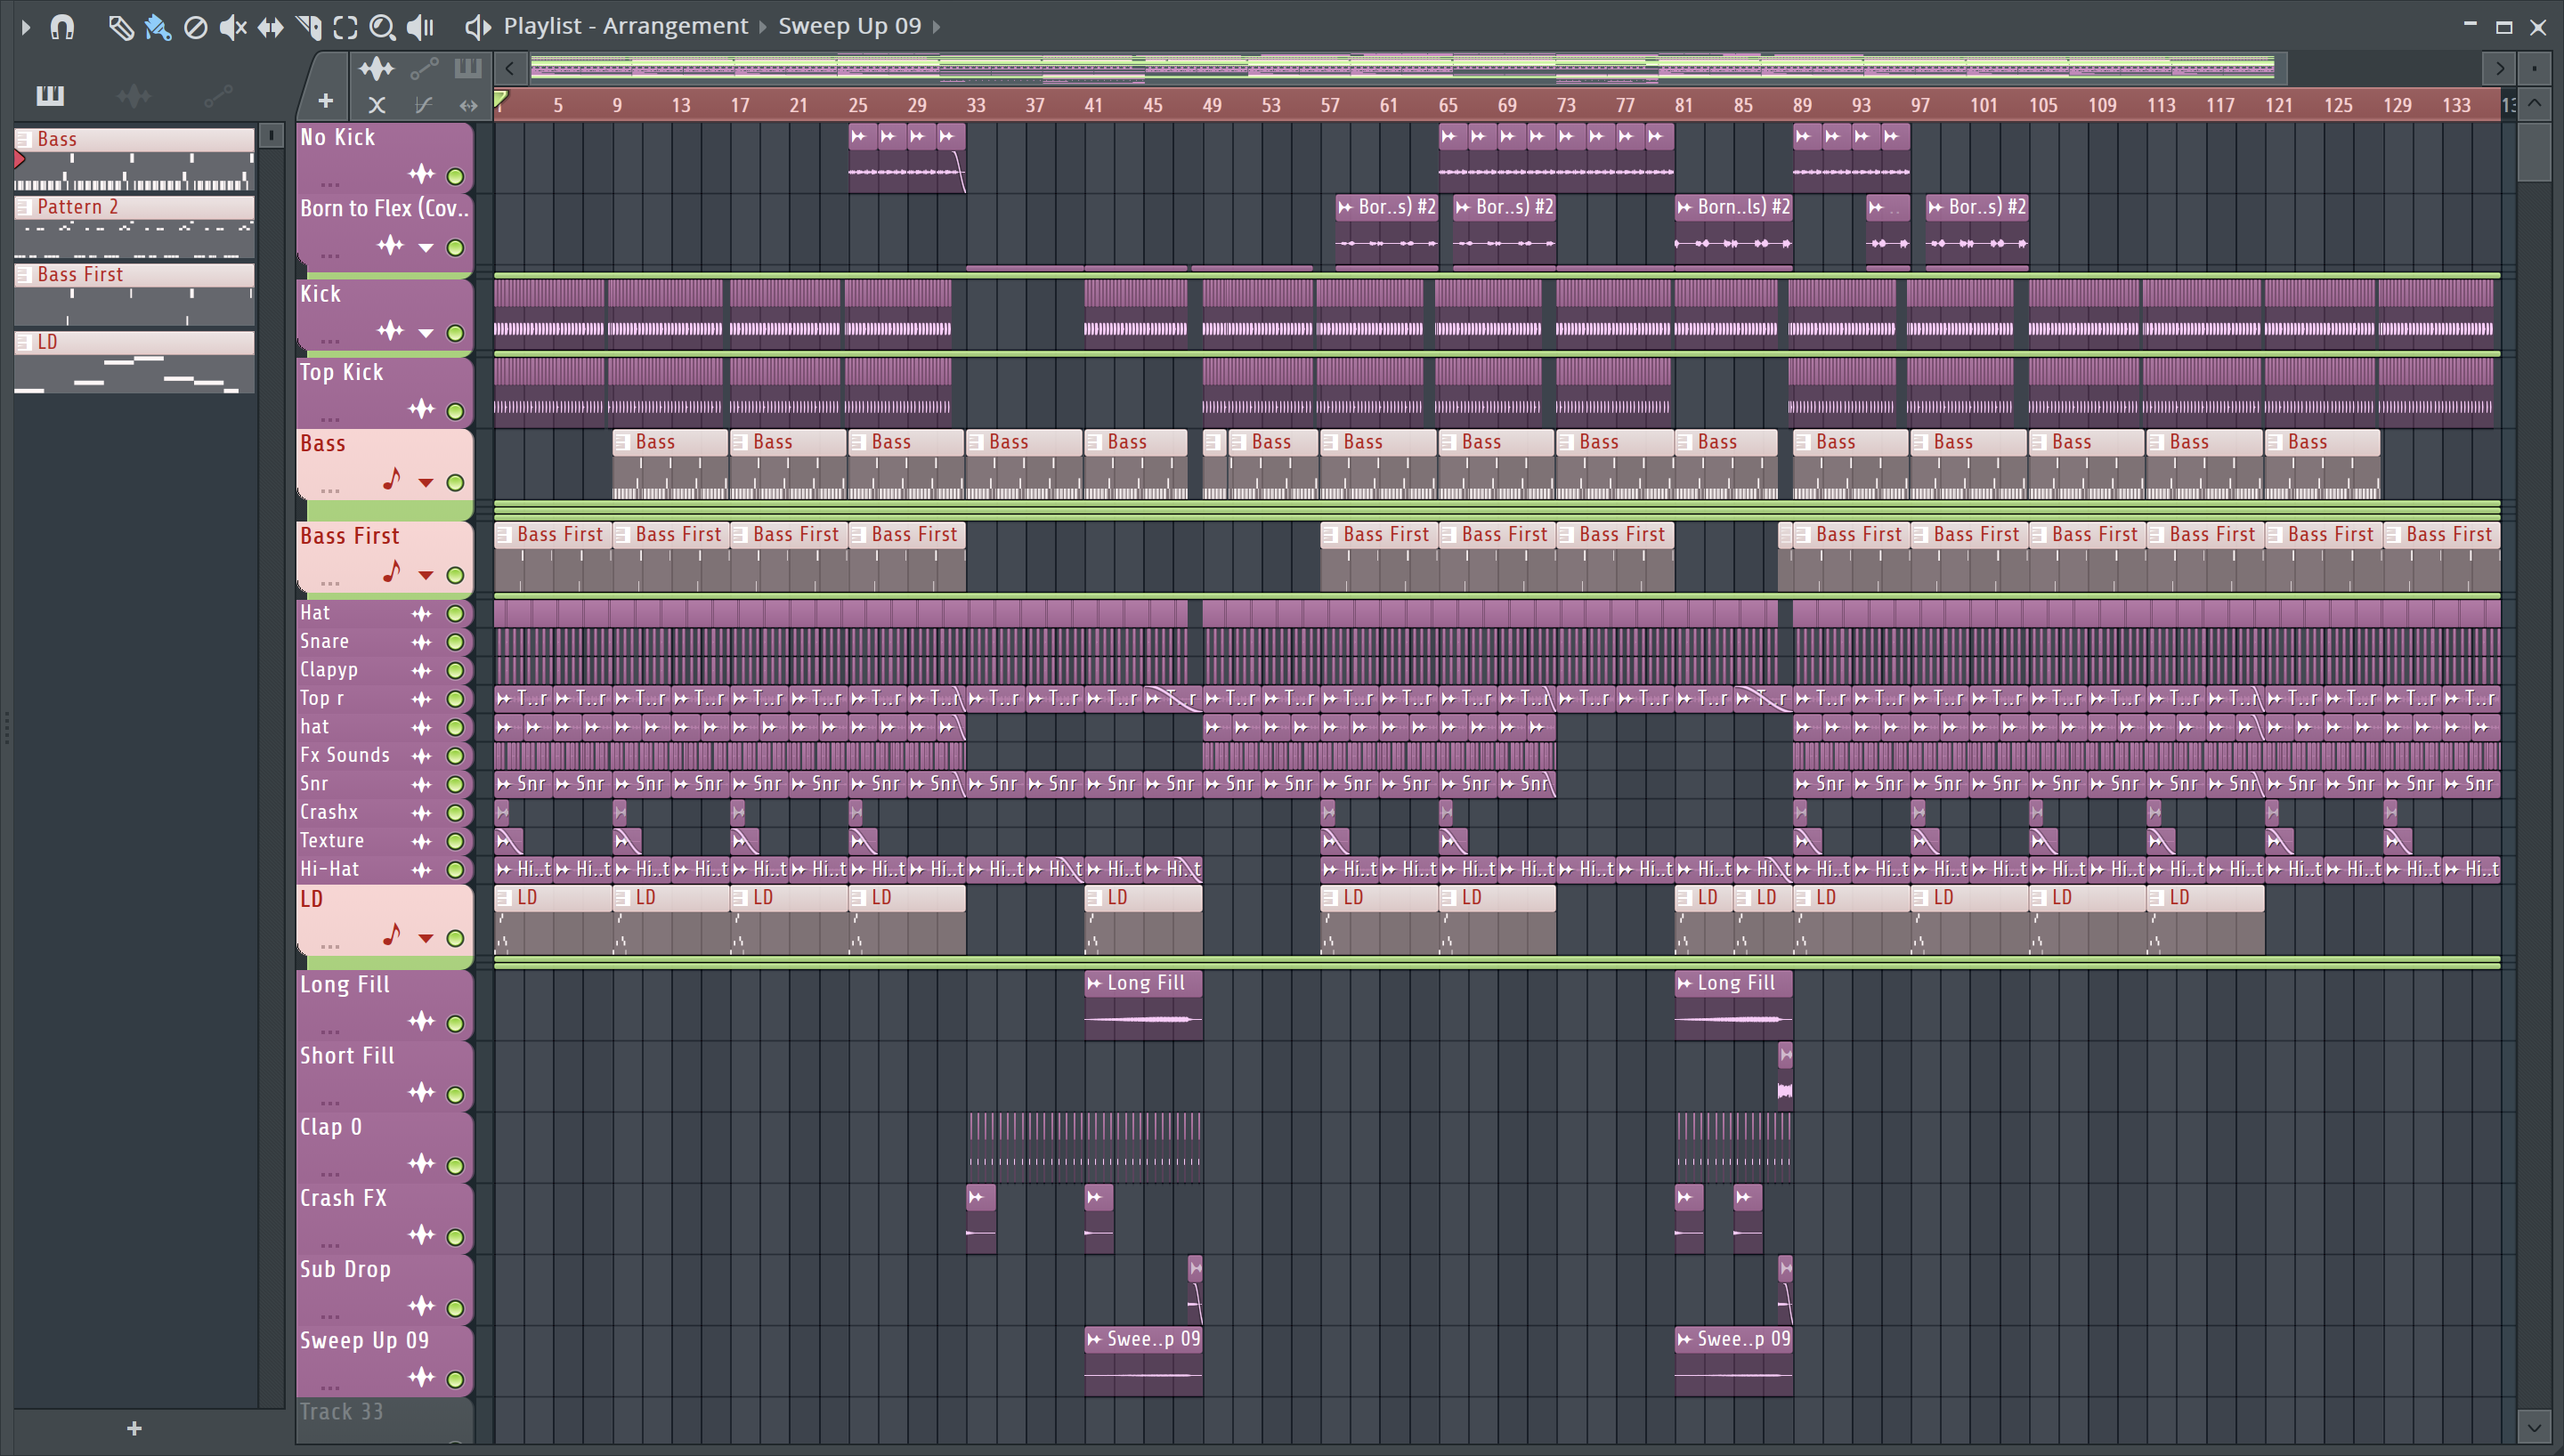Click Playlist - Arrangement breadcrumb
The width and height of the screenshot is (2564, 1456).
[x=625, y=26]
